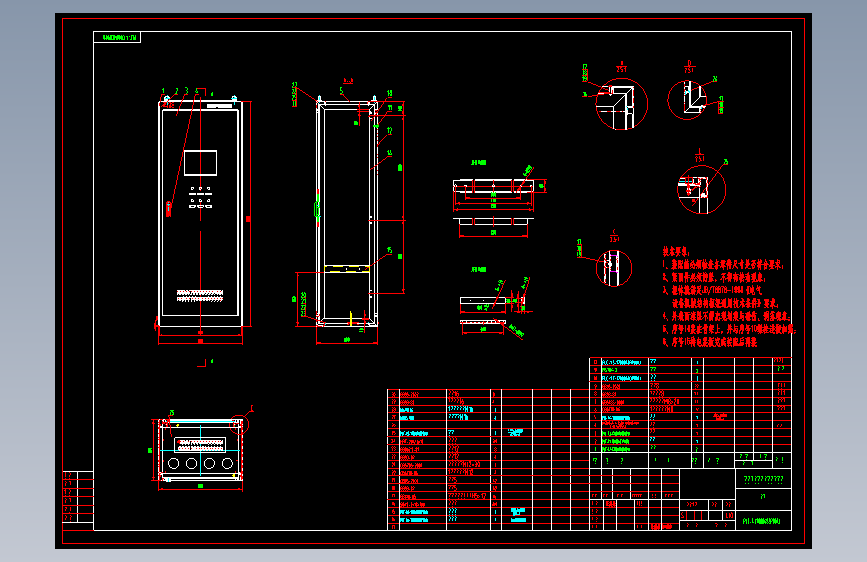Select the cabinet bottom plan view

tap(201, 450)
